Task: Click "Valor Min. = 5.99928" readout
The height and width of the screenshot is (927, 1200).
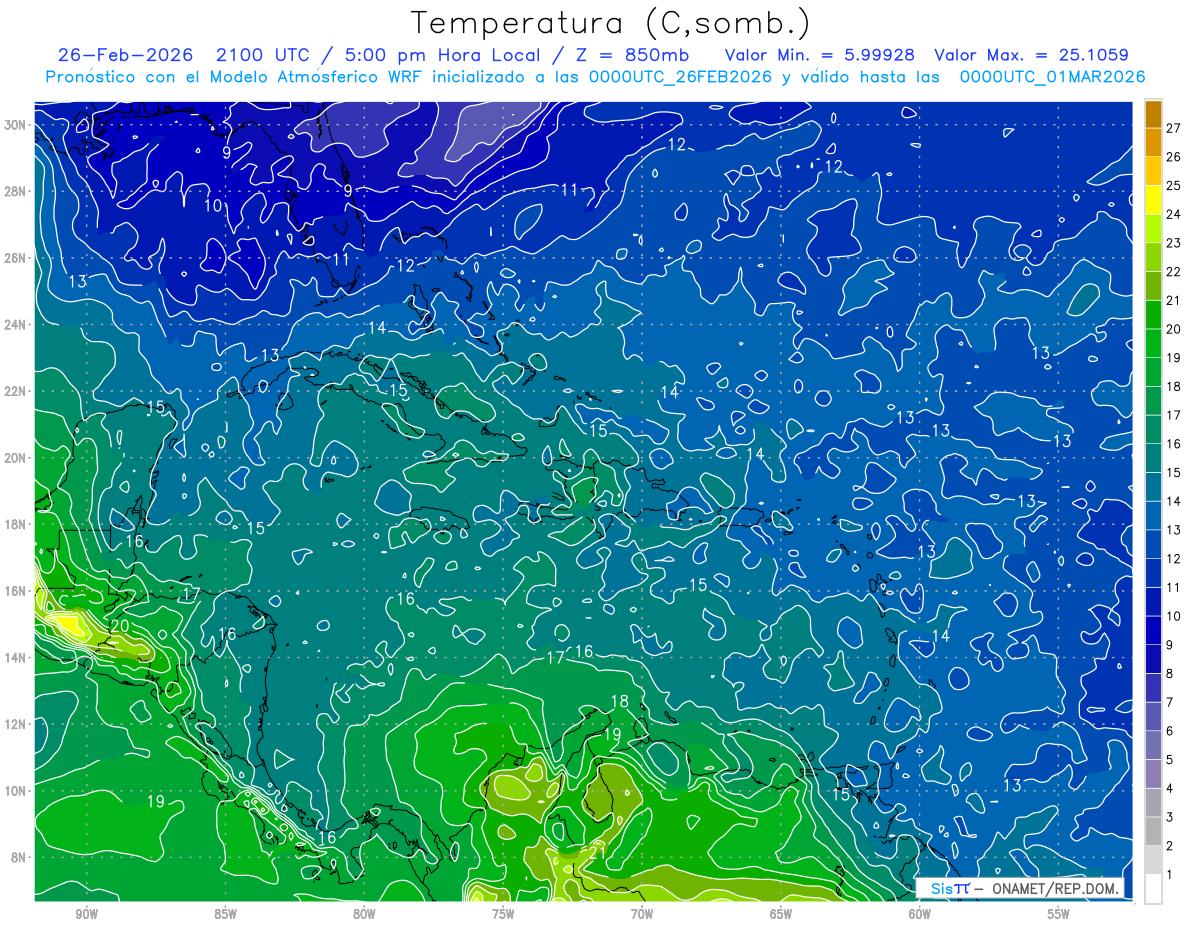Action: pyautogui.click(x=820, y=55)
